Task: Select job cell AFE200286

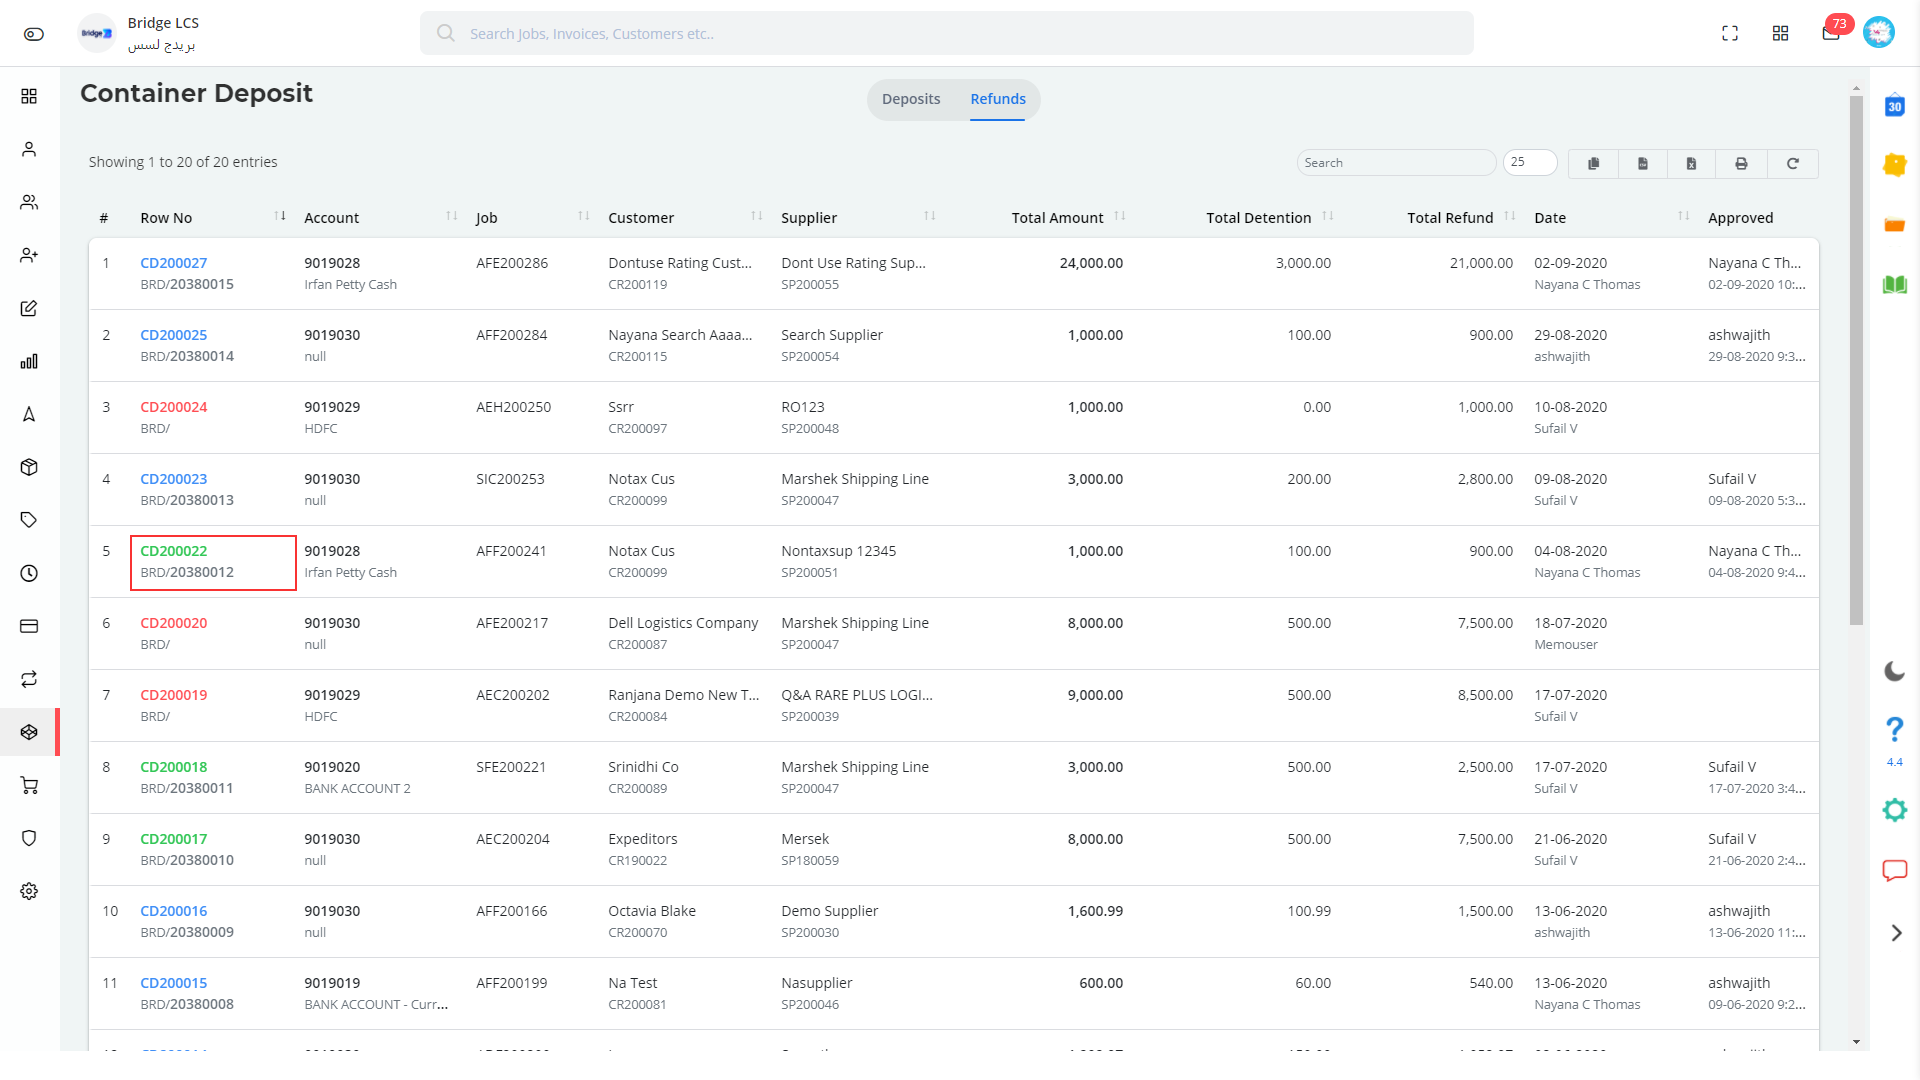Action: 512,263
